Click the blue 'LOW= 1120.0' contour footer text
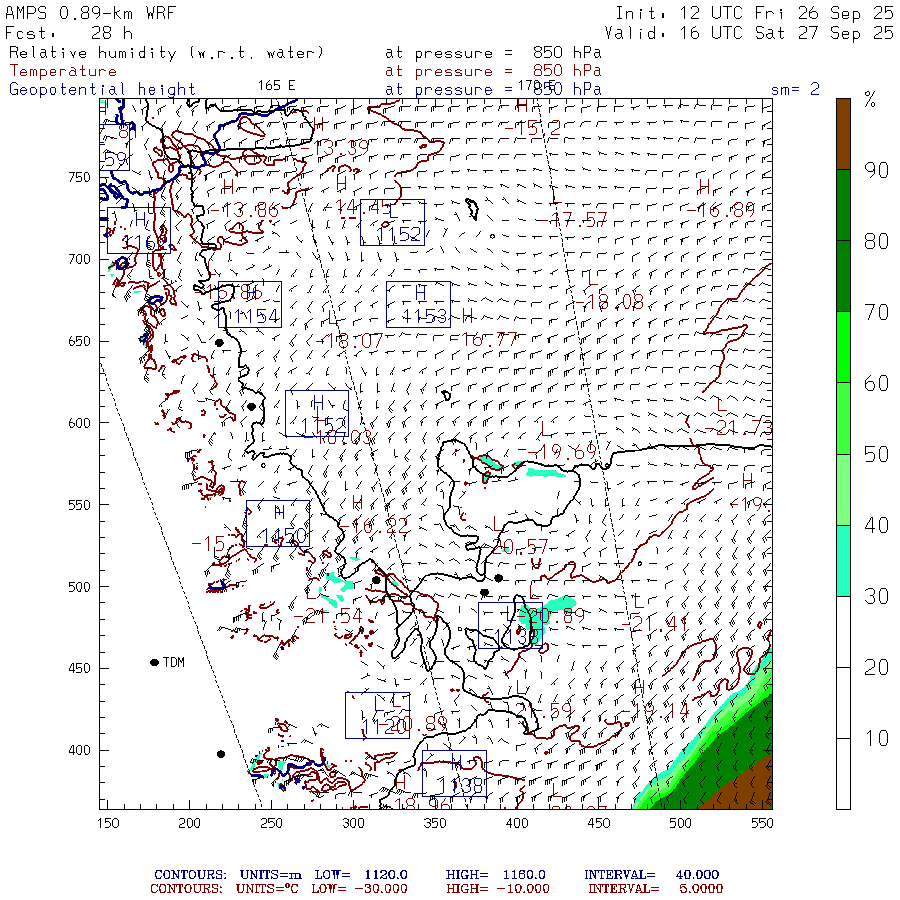This screenshot has width=900, height=900. 360,875
